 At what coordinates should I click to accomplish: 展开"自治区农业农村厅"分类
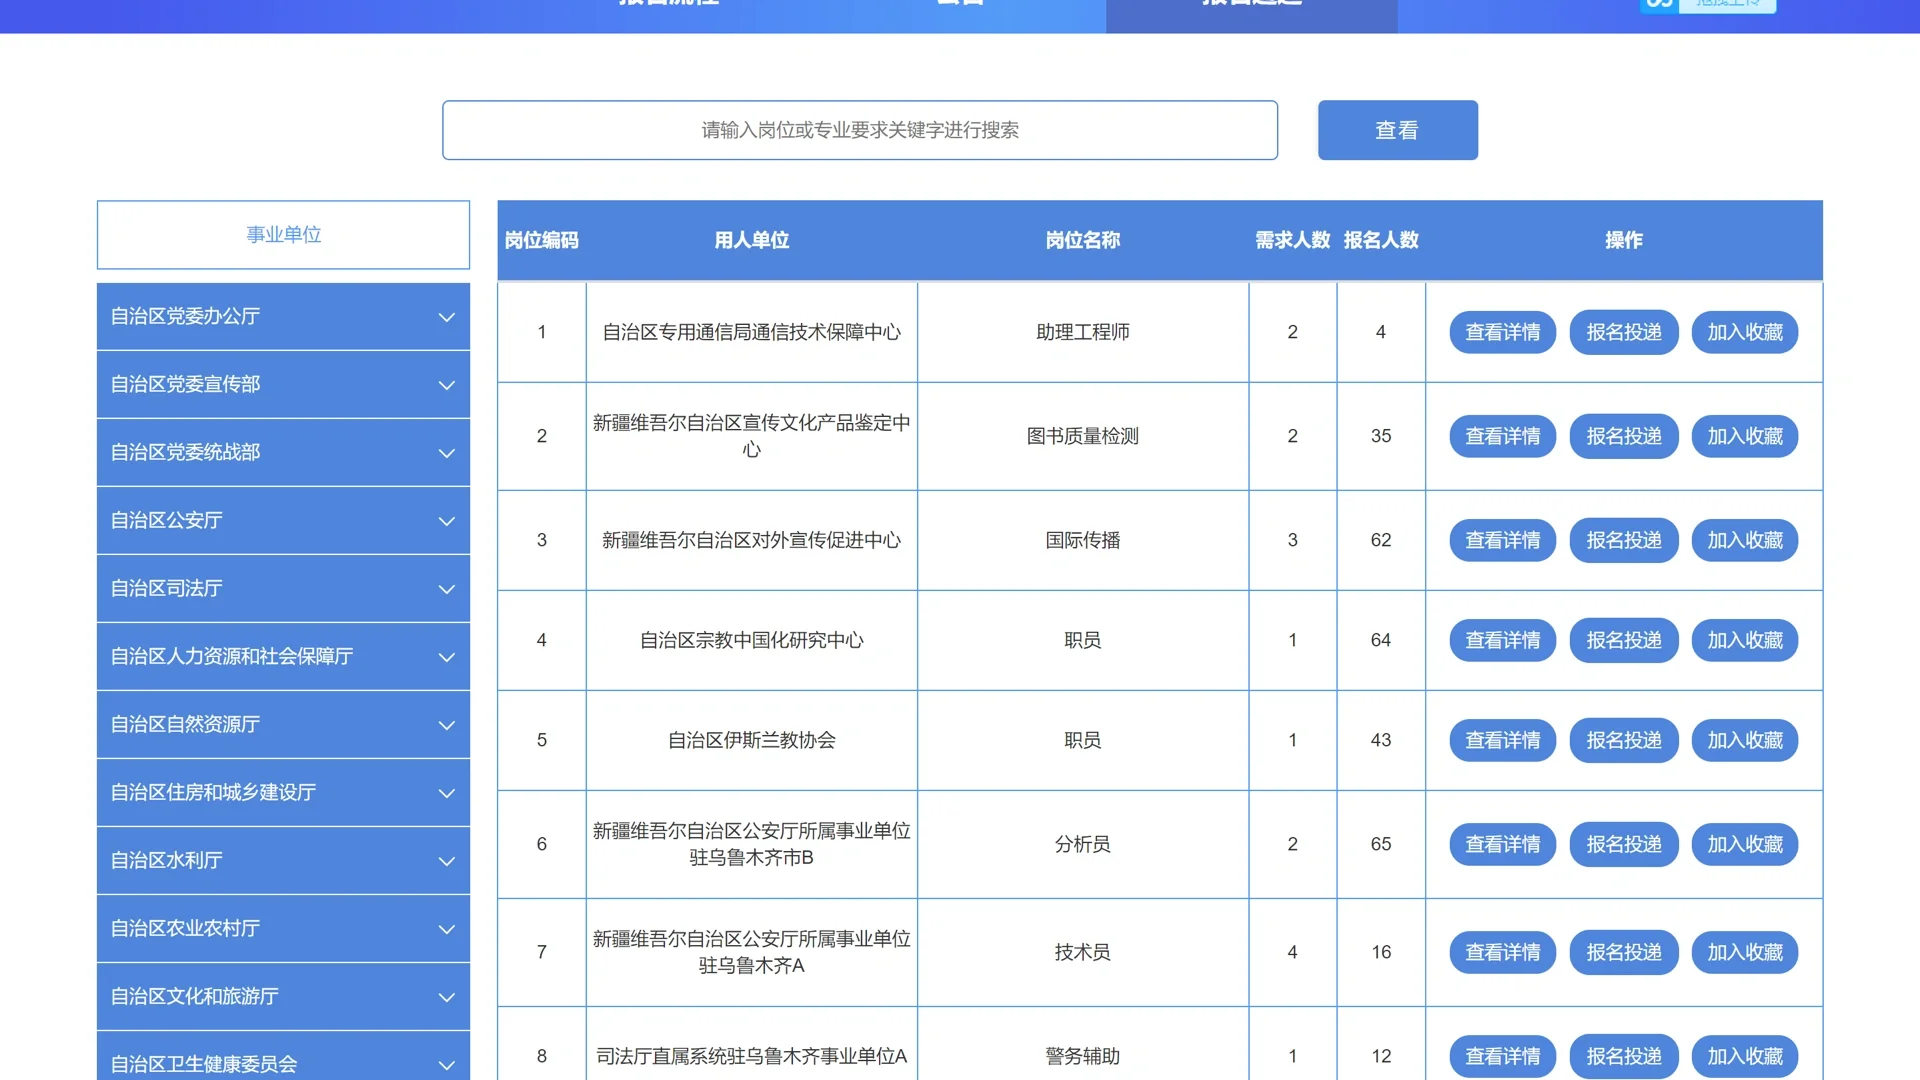(x=283, y=928)
